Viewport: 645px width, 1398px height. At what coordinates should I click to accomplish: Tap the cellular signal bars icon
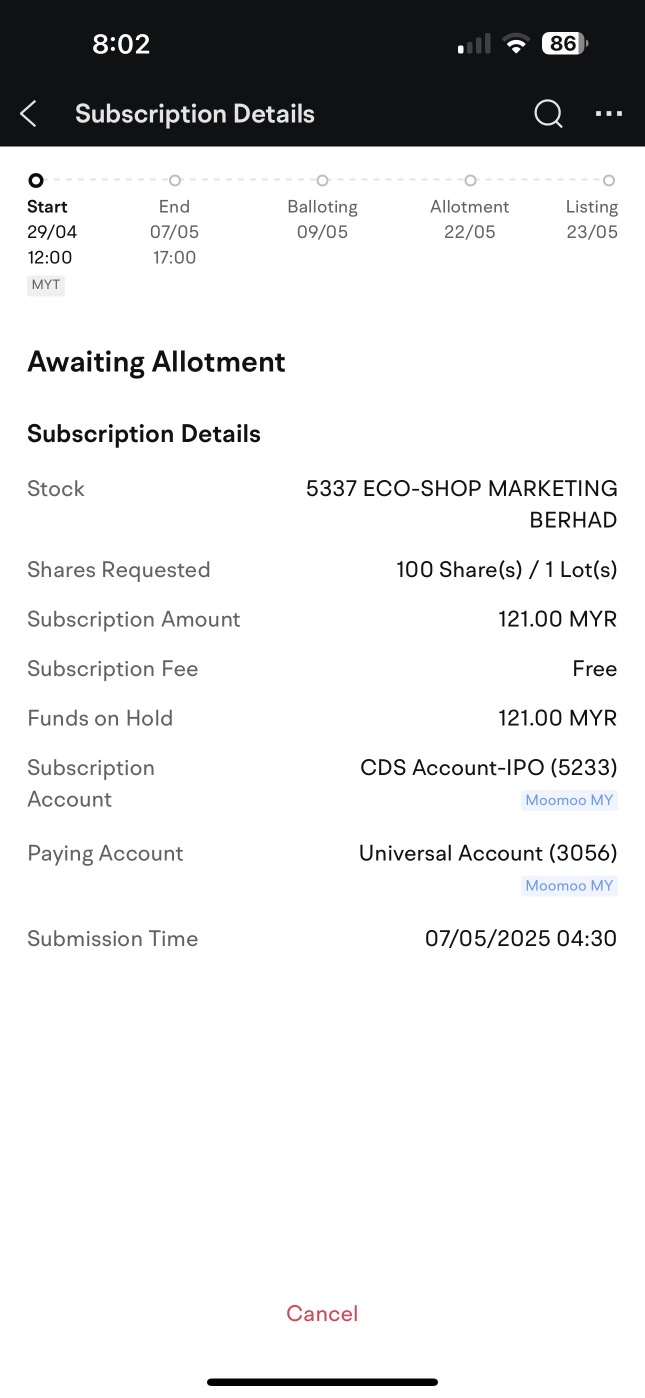474,44
